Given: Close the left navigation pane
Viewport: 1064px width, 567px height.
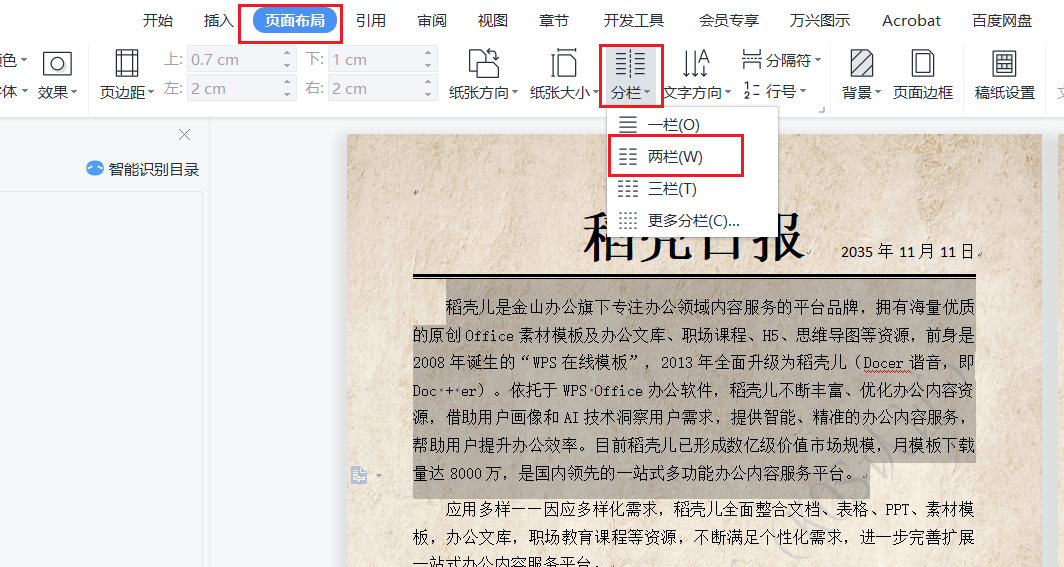Looking at the screenshot, I should click(184, 135).
